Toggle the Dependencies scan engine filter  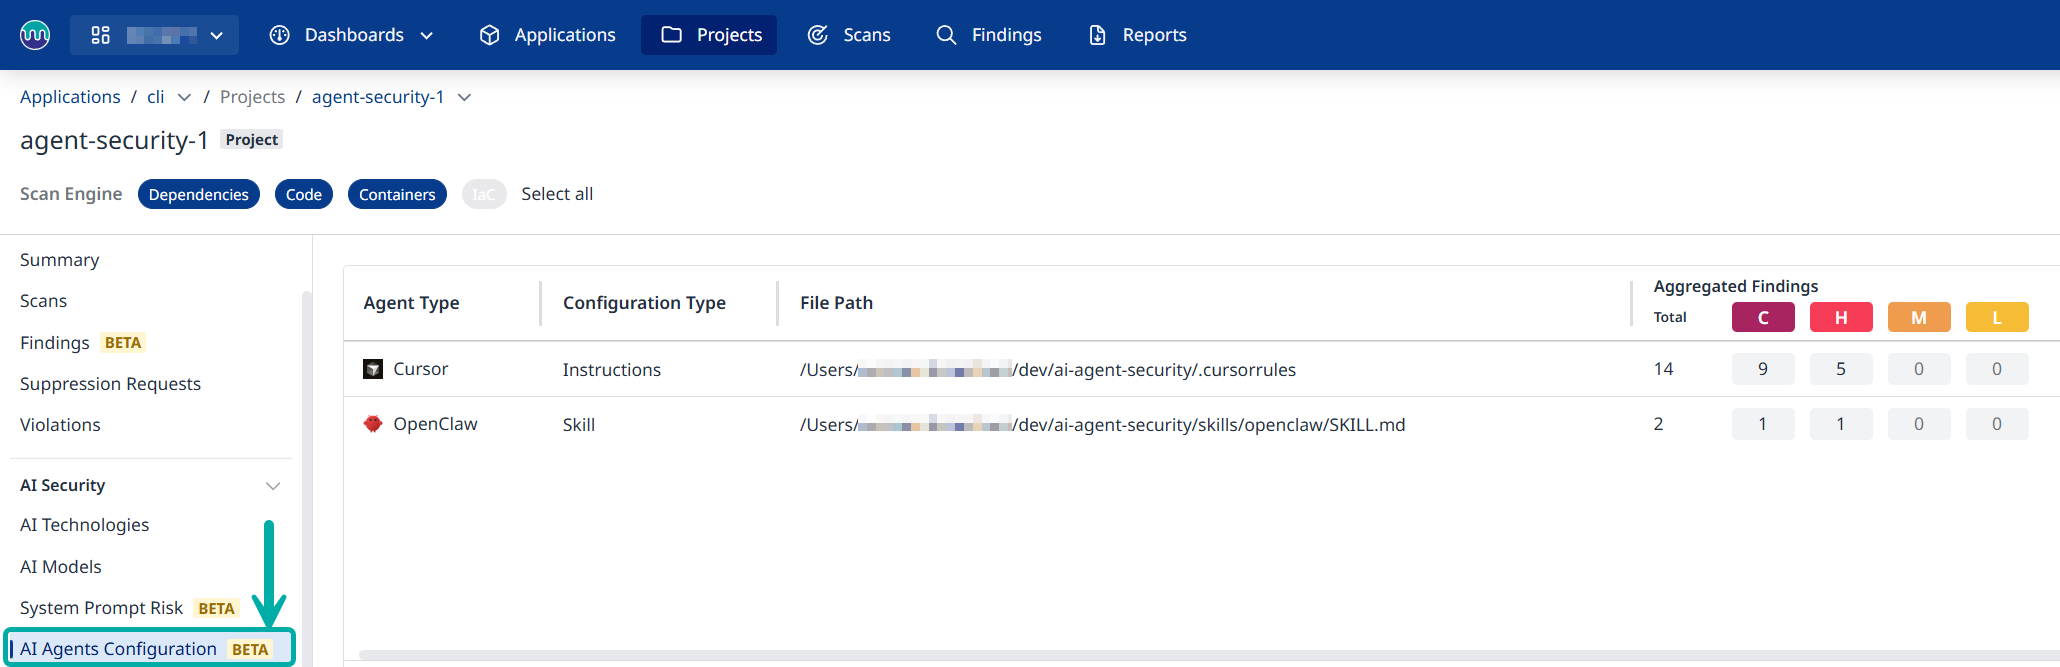pyautogui.click(x=198, y=194)
